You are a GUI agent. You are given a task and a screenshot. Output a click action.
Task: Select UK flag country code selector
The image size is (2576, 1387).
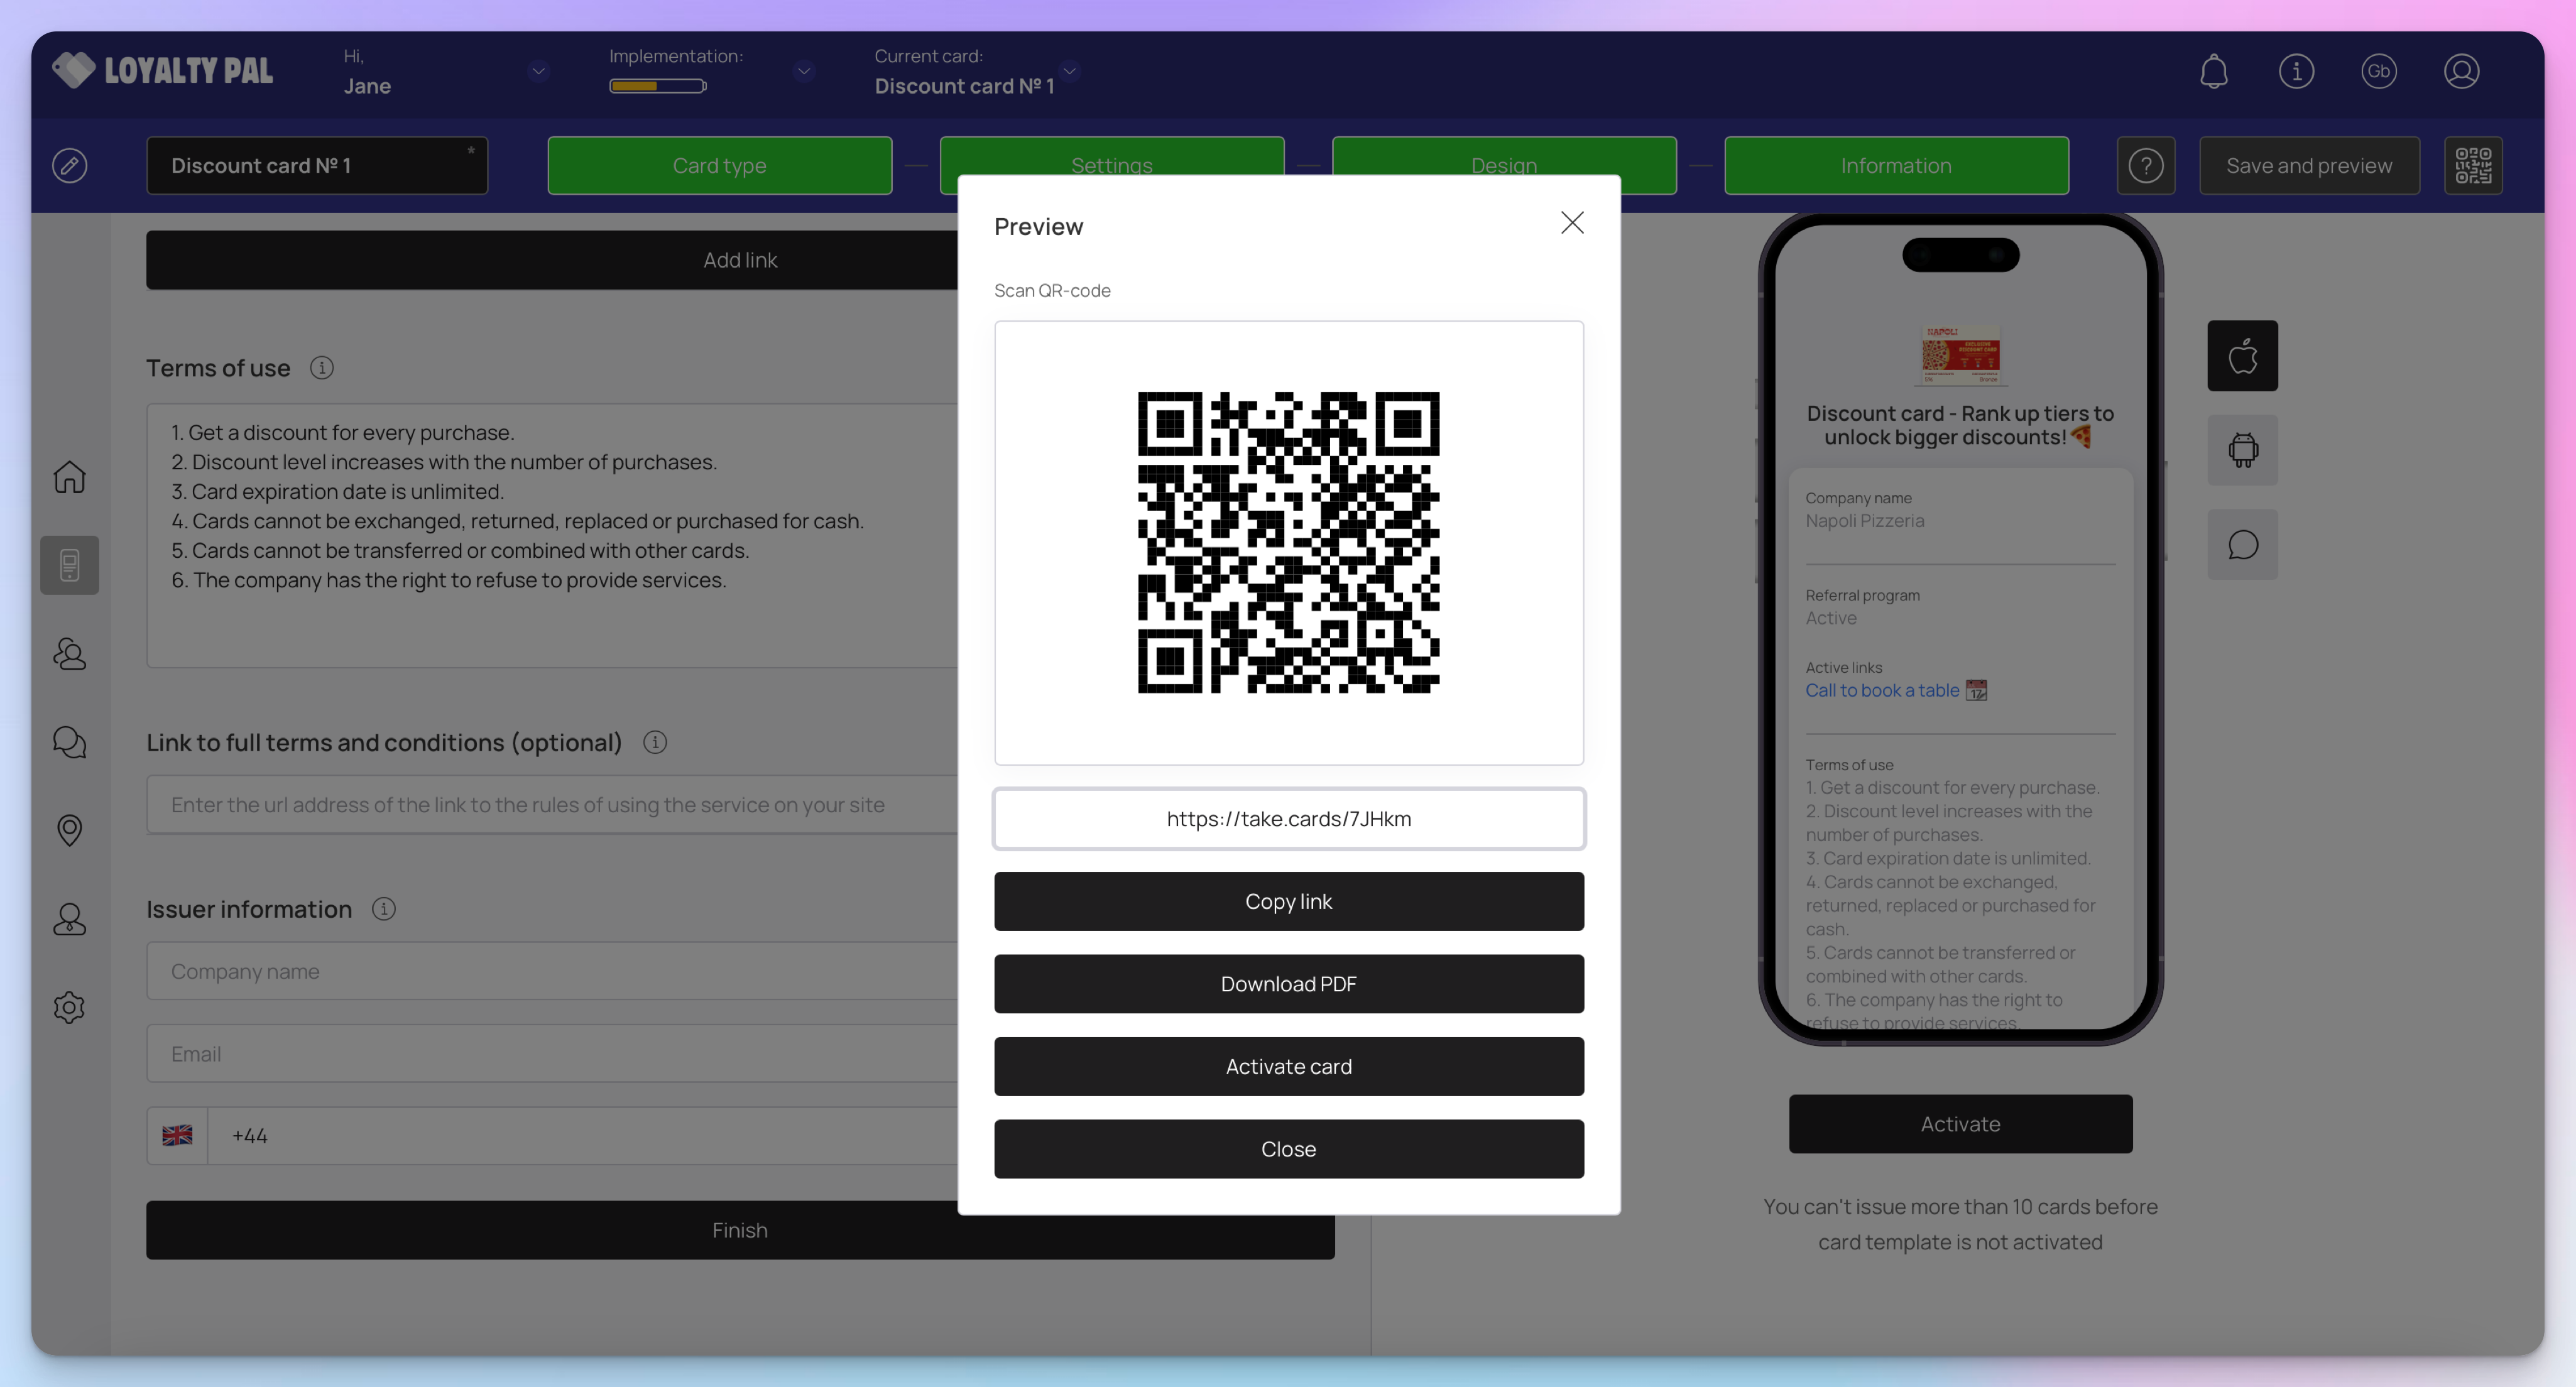point(177,1136)
